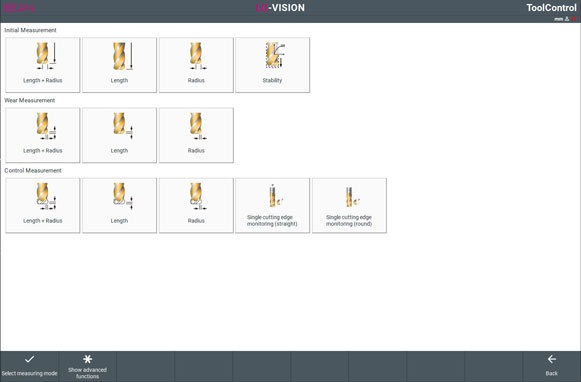The width and height of the screenshot is (581, 382).
Task: Select Control Measurement Length + Radius tile
Action: tap(43, 205)
